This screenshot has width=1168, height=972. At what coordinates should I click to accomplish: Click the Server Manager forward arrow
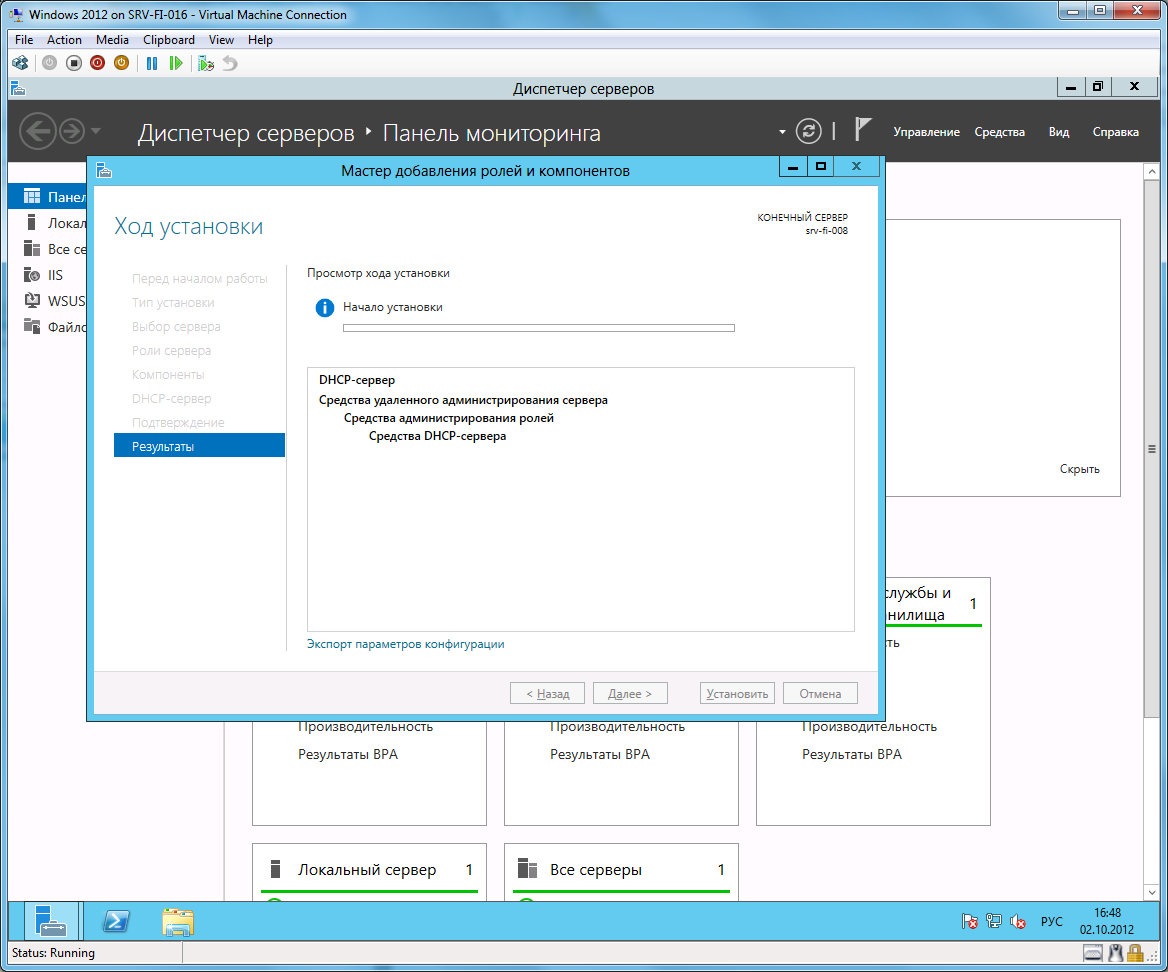point(72,132)
